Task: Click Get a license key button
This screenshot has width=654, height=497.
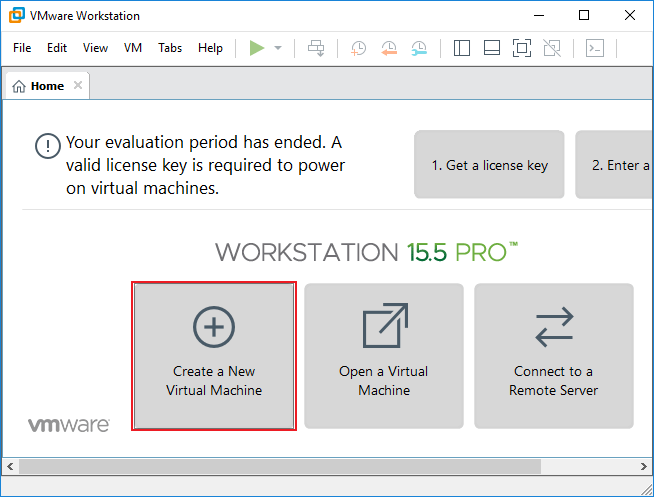Action: coord(489,165)
